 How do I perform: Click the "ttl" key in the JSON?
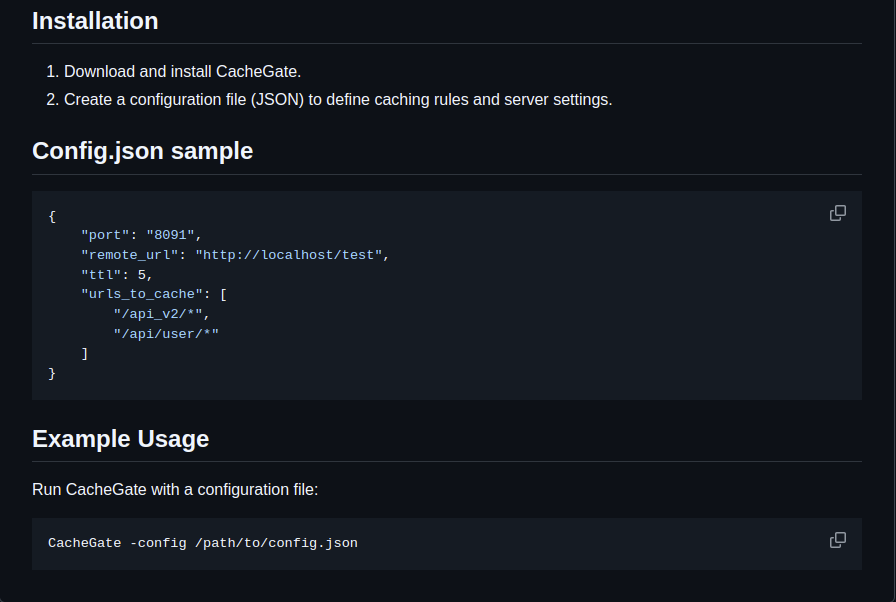click(101, 274)
